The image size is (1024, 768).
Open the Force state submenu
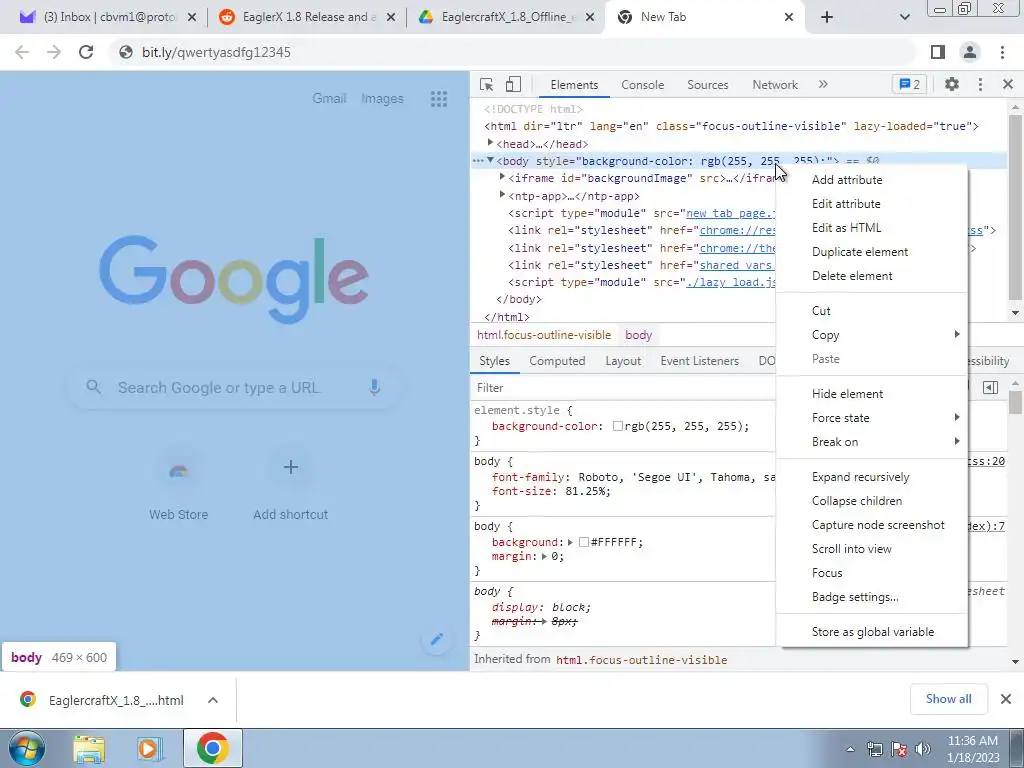point(872,418)
